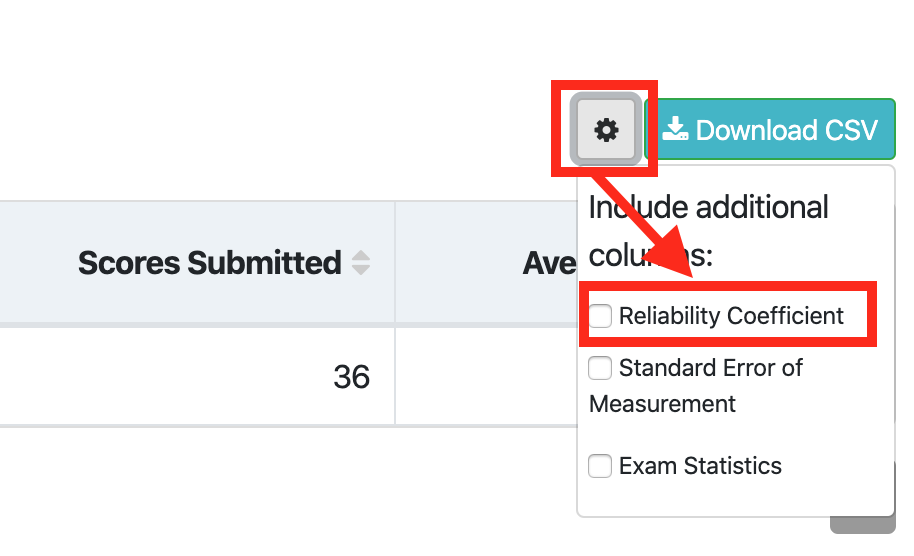Select the table cell showing 36
The image size is (914, 556).
tap(197, 376)
